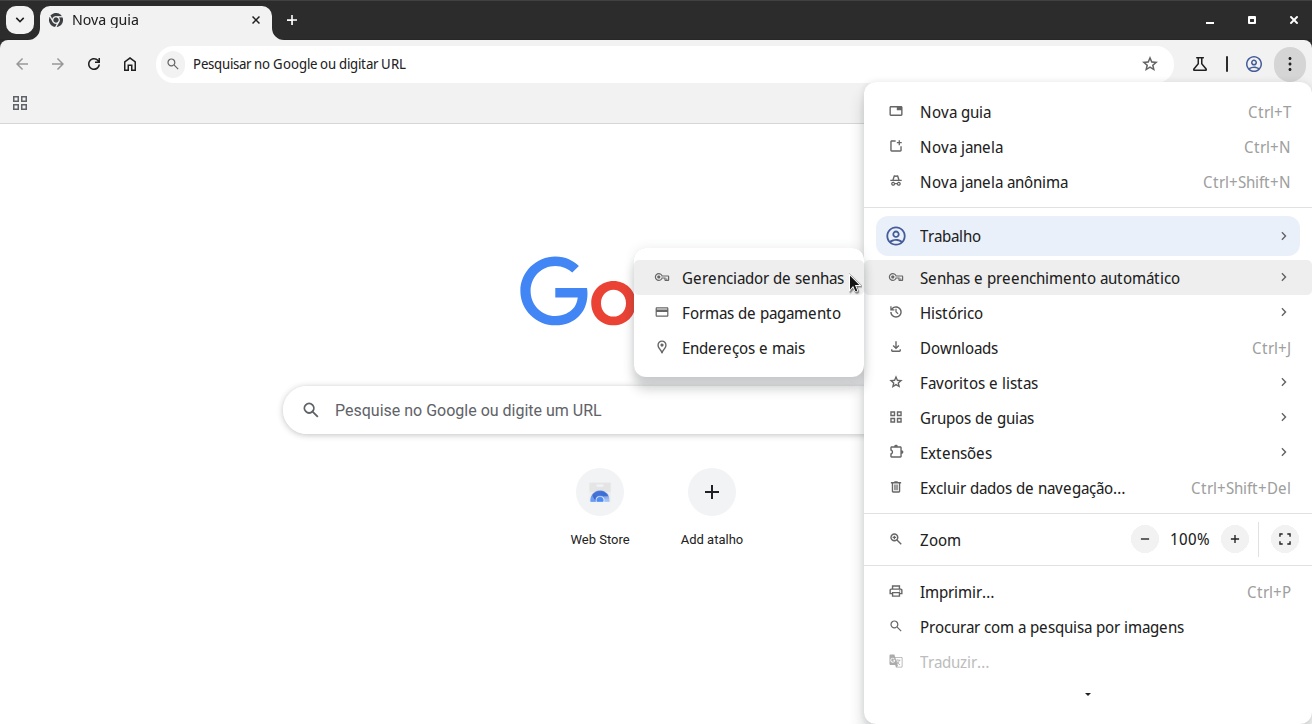Image resolution: width=1312 pixels, height=724 pixels.
Task: Open Nova janela anônima
Action: coord(1088,182)
